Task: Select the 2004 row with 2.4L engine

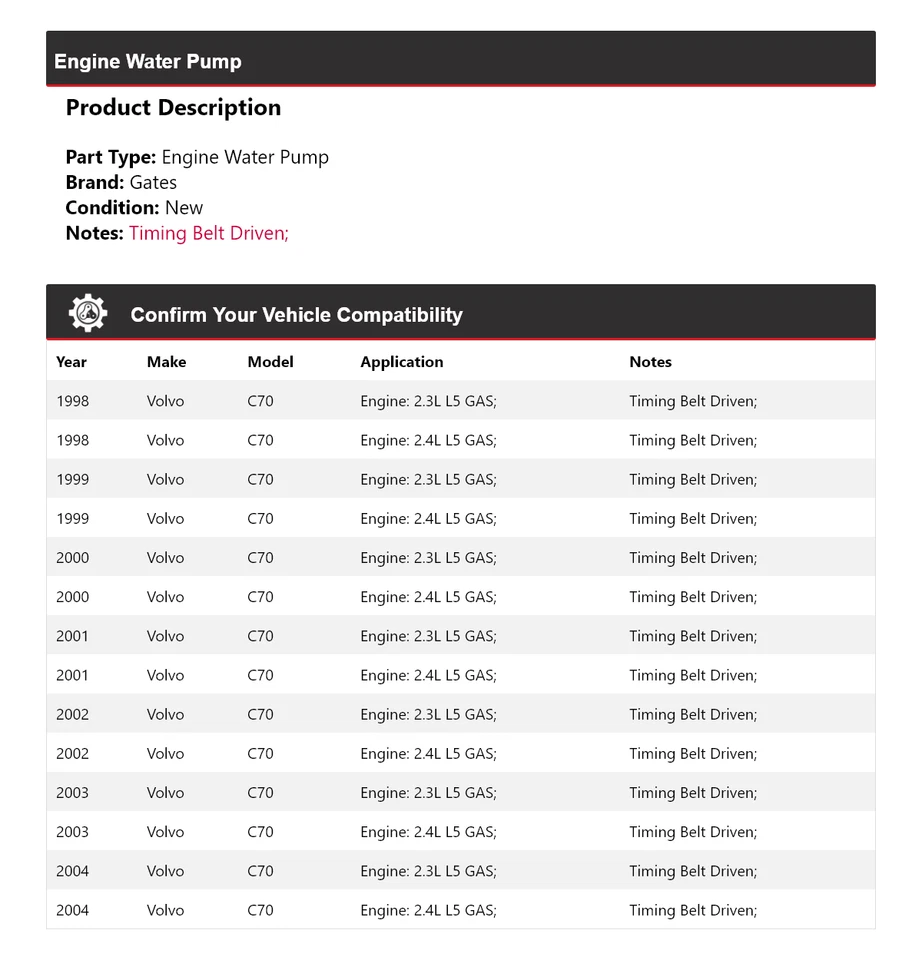Action: pyautogui.click(x=460, y=910)
